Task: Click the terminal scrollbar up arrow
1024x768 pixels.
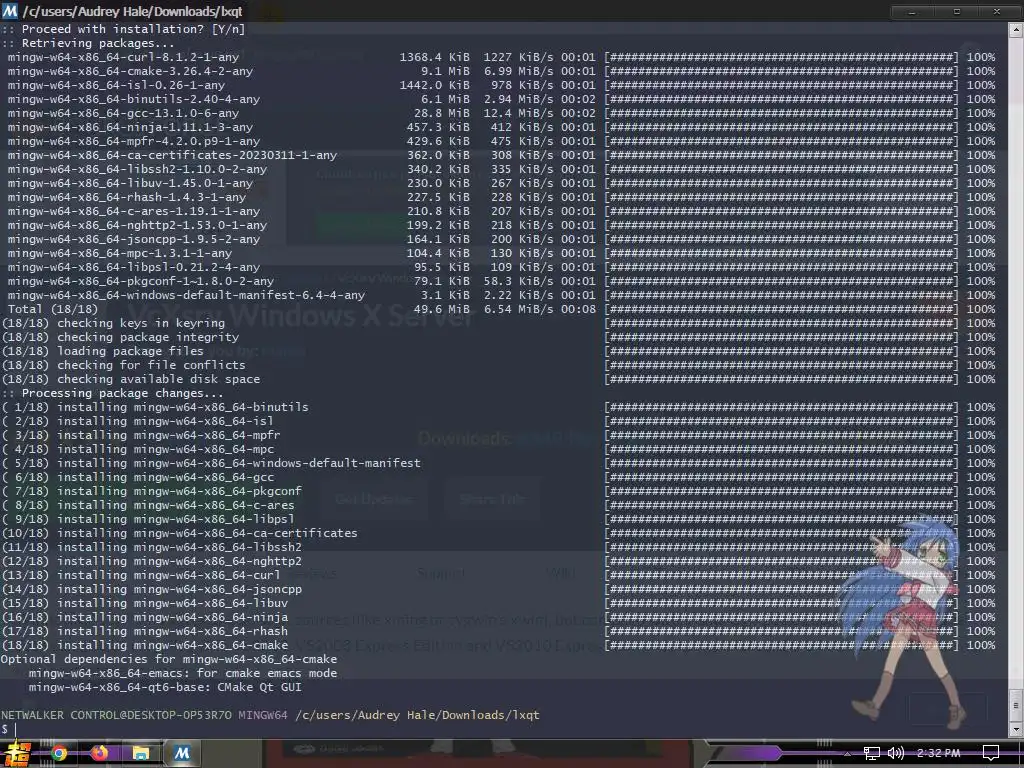Action: coord(1016,30)
